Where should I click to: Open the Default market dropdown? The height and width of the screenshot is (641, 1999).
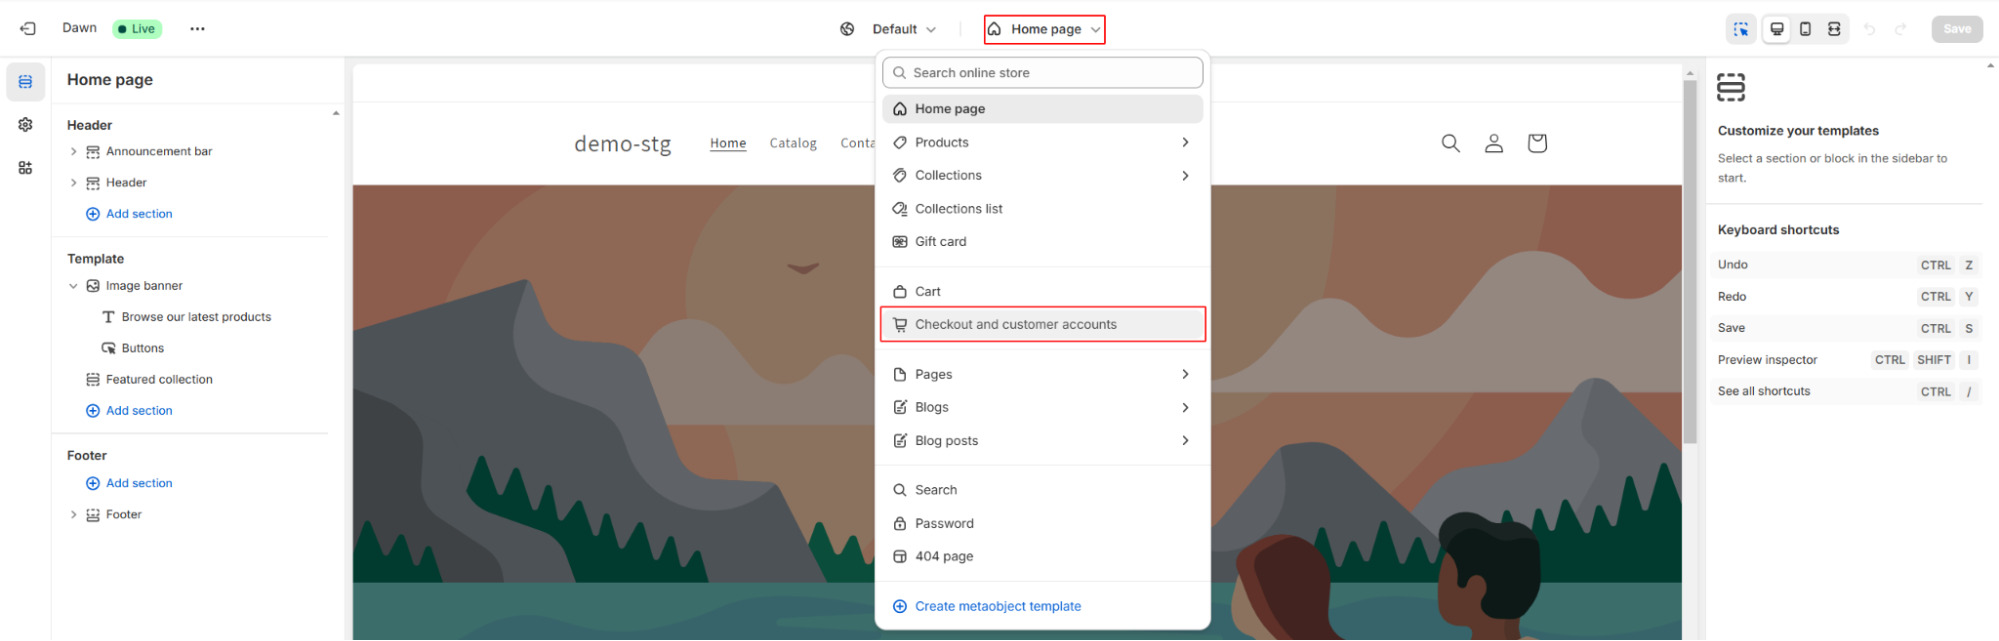(x=903, y=30)
